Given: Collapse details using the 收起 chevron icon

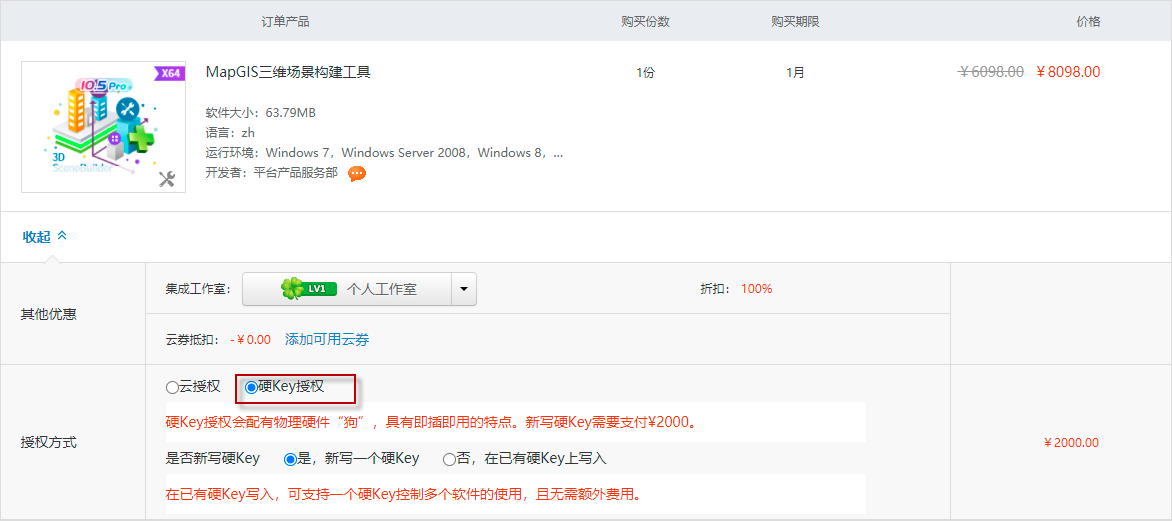Looking at the screenshot, I should point(62,235).
